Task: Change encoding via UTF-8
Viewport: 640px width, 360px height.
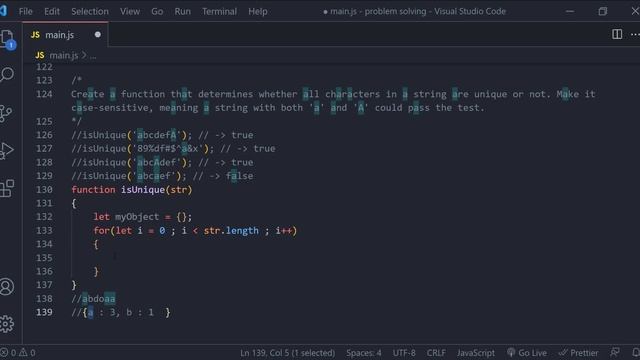Action: (404, 353)
